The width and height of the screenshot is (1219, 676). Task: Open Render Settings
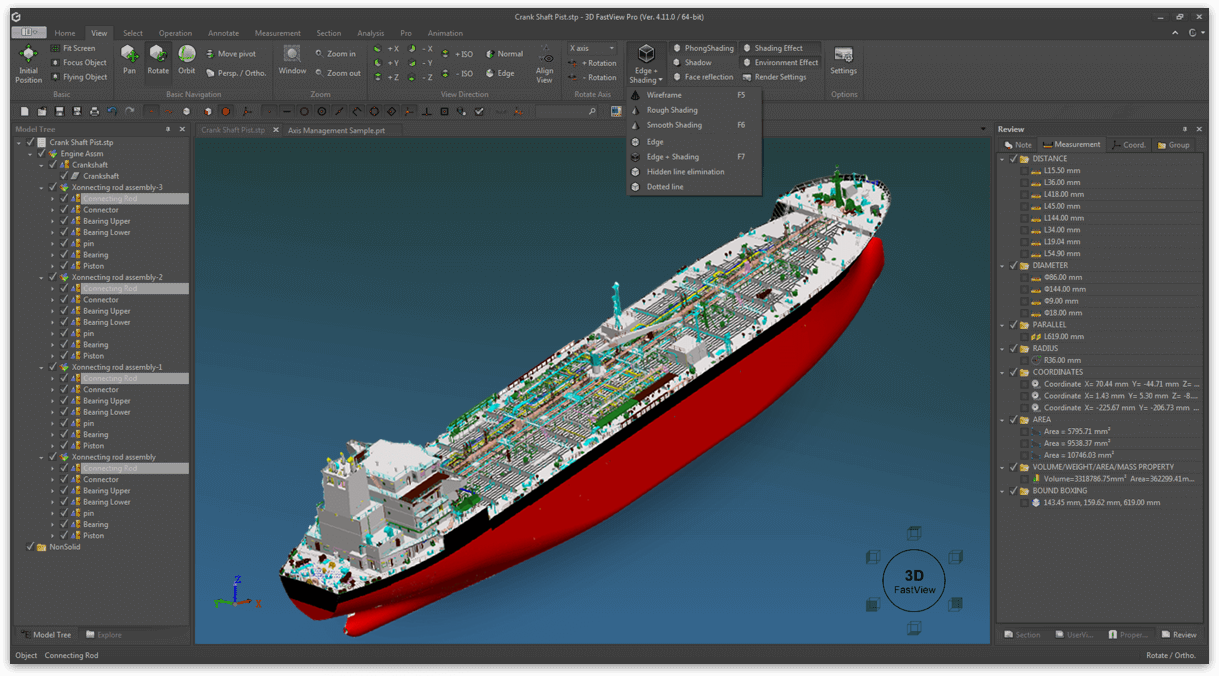point(774,77)
